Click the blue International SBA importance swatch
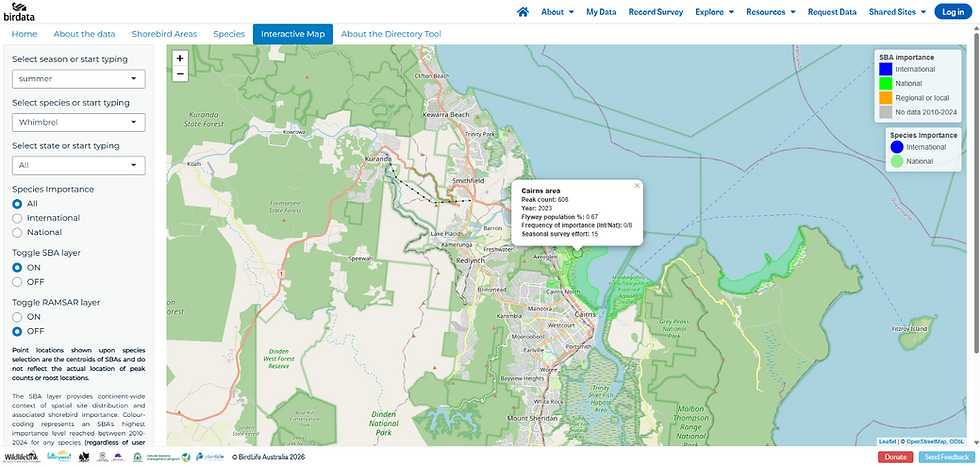This screenshot has height=466, width=980. (884, 69)
